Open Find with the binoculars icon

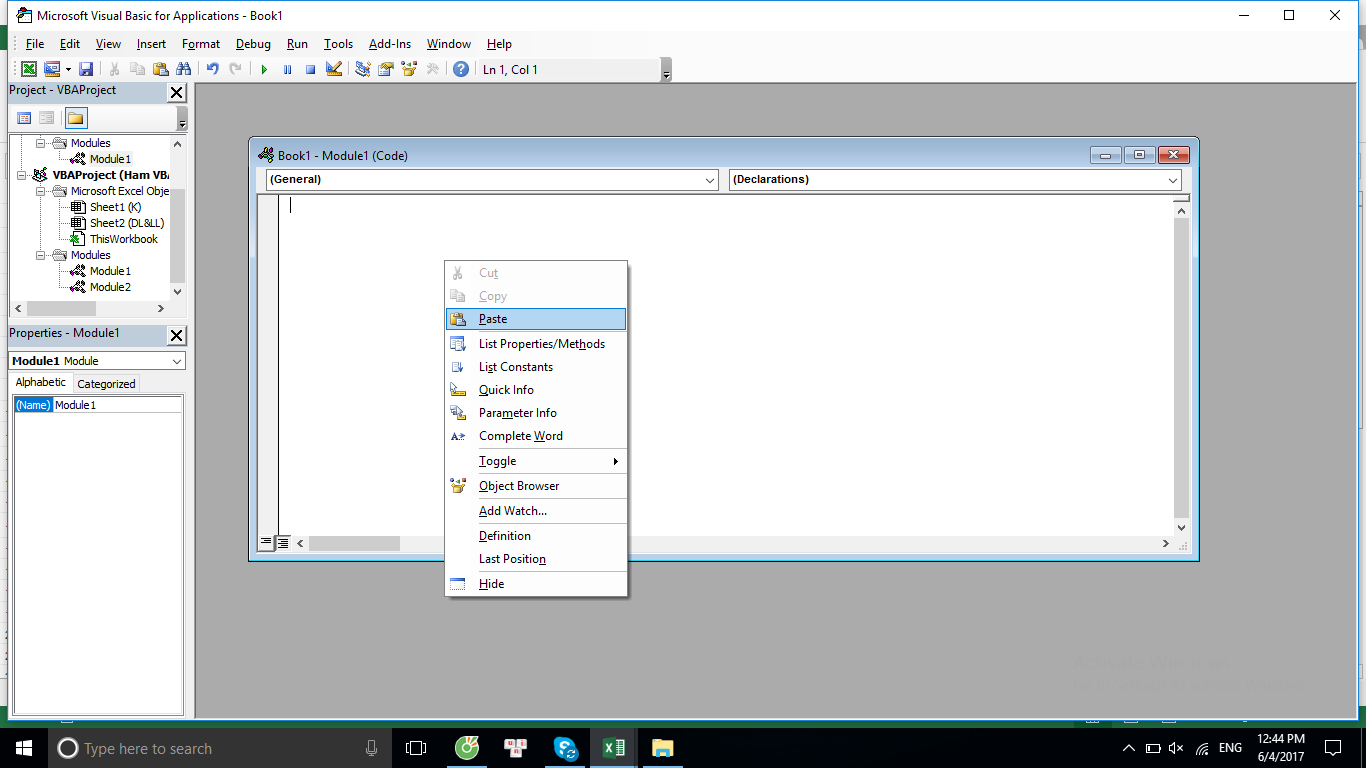[183, 69]
